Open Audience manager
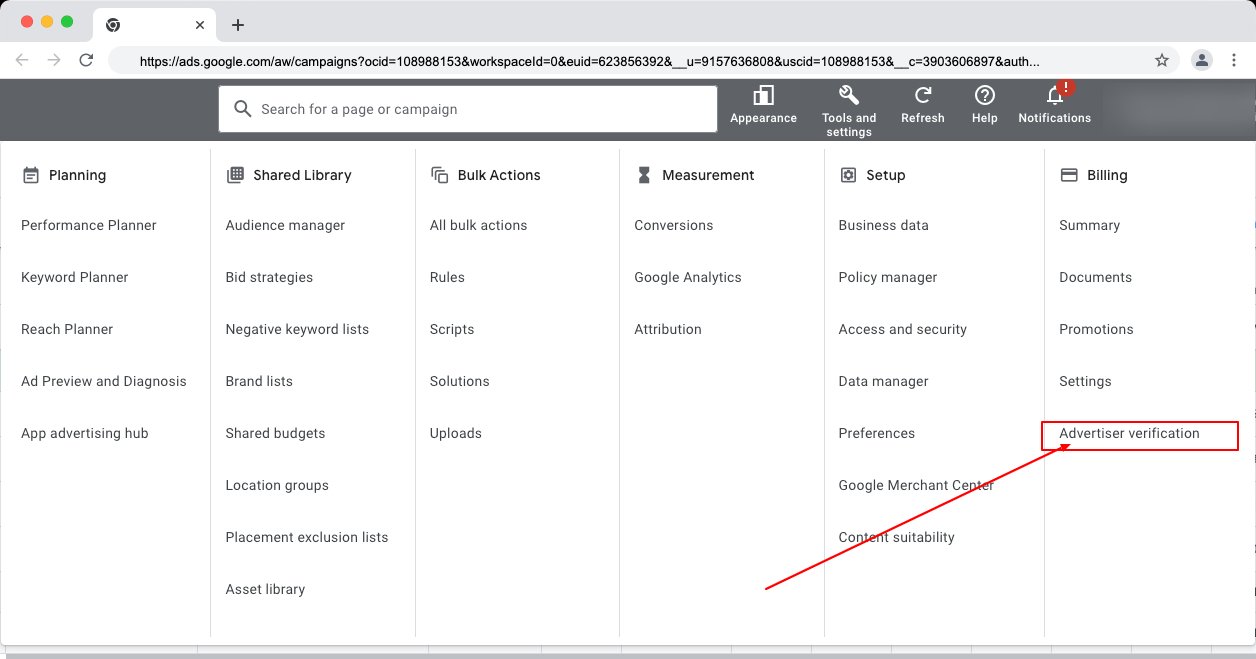 (285, 225)
